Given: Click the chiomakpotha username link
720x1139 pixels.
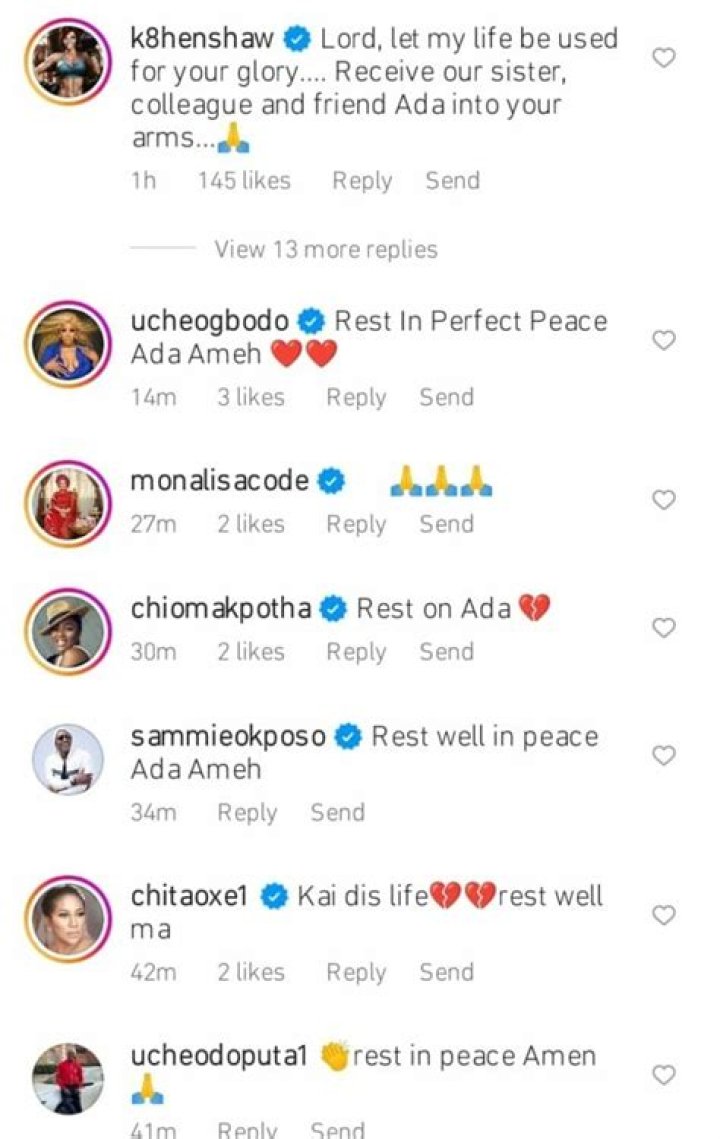Looking at the screenshot, I should 224,608.
